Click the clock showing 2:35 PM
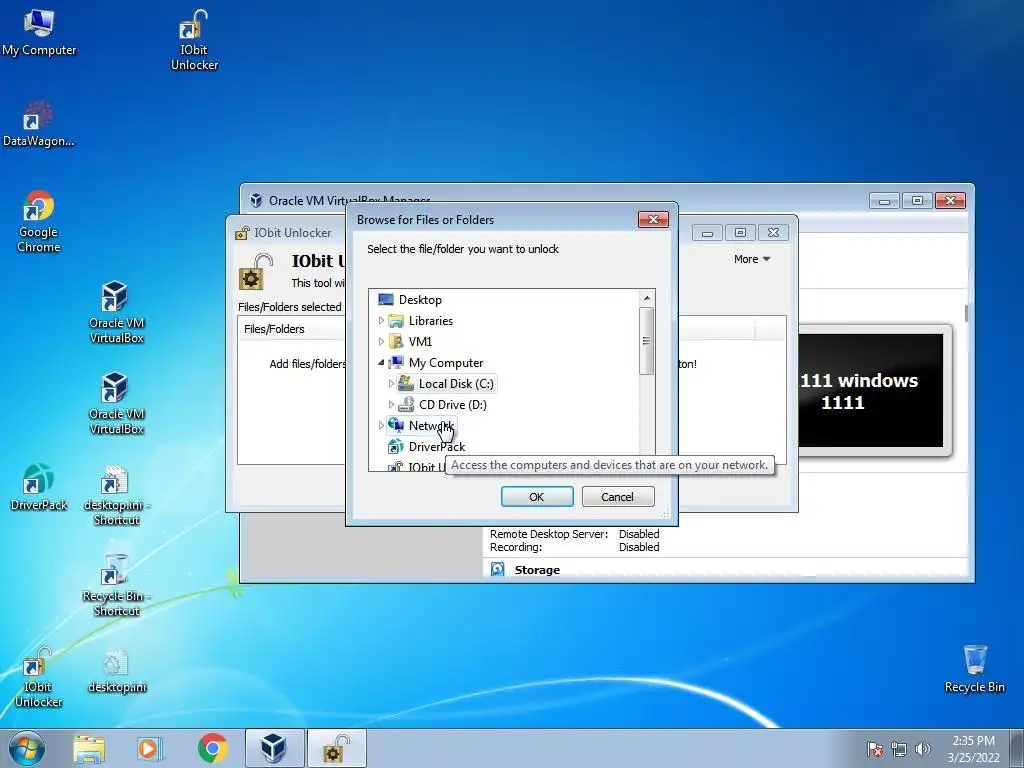Screen dimensions: 1024x768 (x=973, y=749)
